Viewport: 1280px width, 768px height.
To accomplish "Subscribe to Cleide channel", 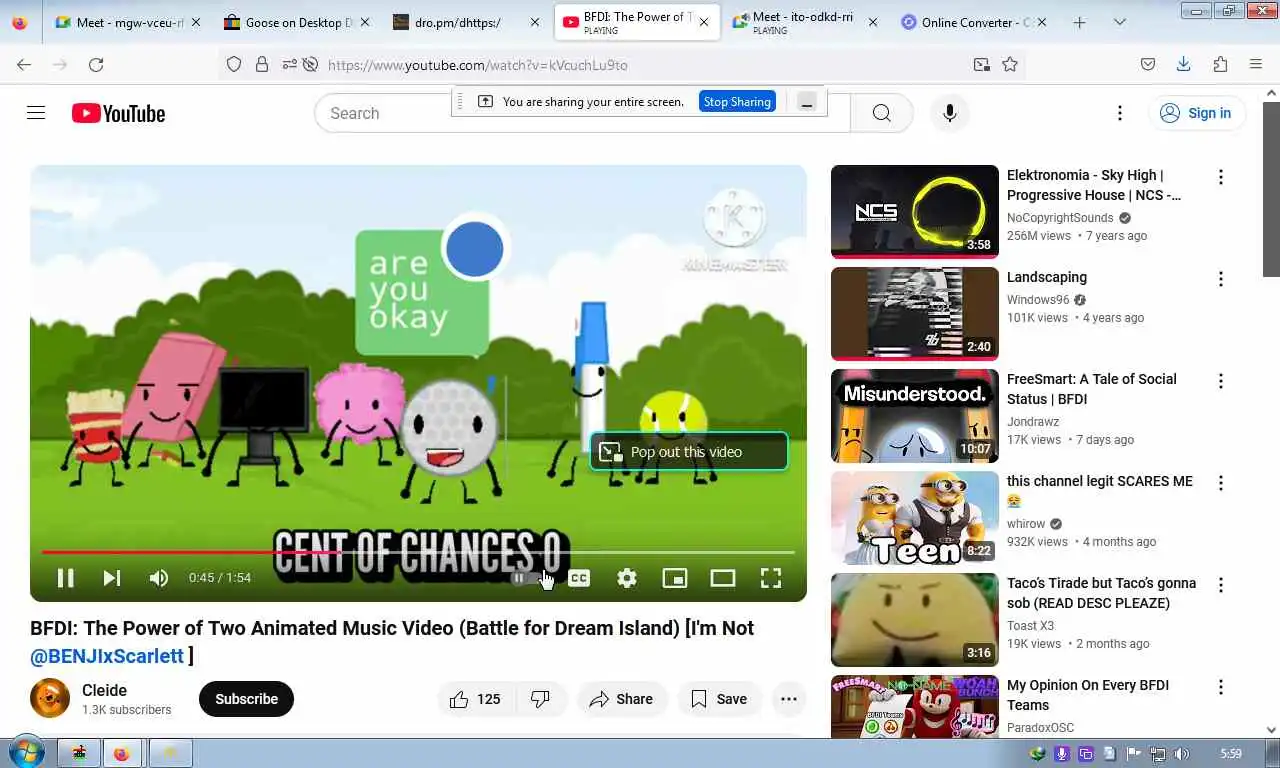I will (246, 699).
